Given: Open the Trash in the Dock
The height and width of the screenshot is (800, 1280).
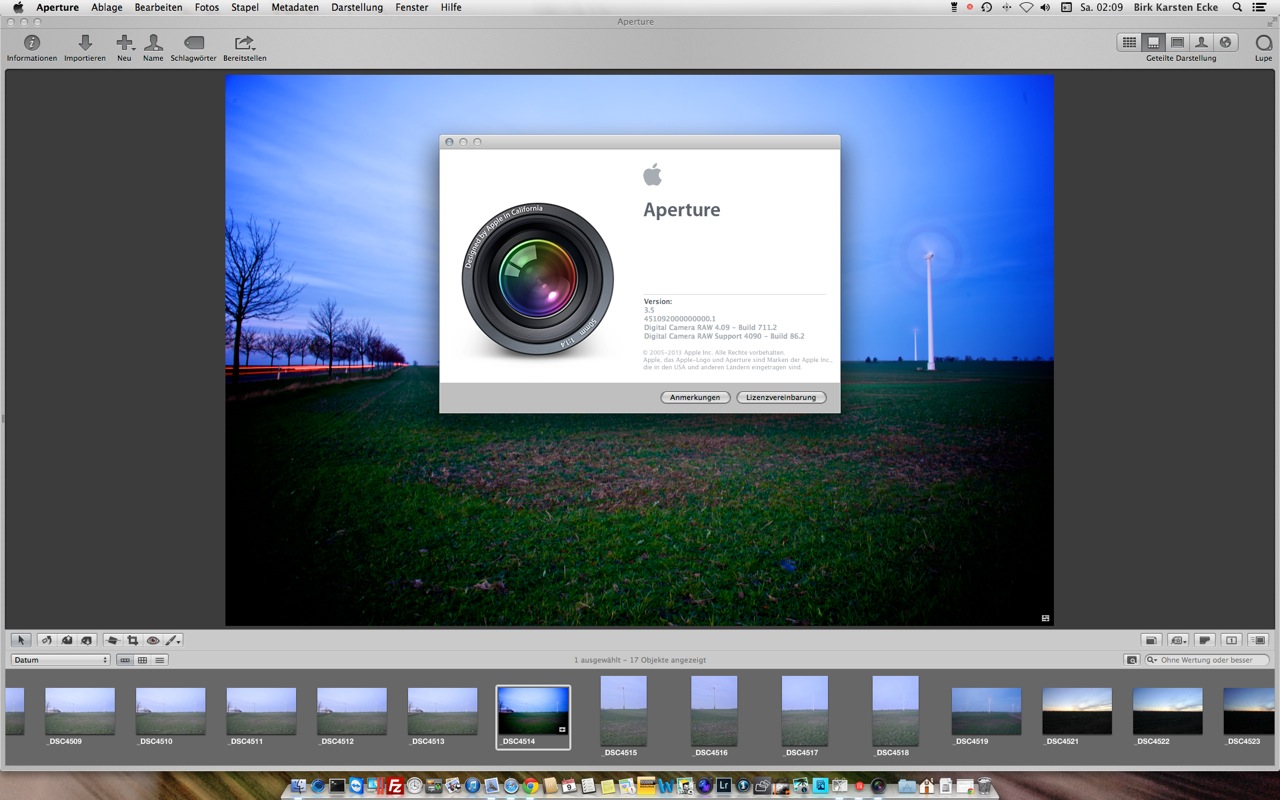Looking at the screenshot, I should [x=984, y=786].
